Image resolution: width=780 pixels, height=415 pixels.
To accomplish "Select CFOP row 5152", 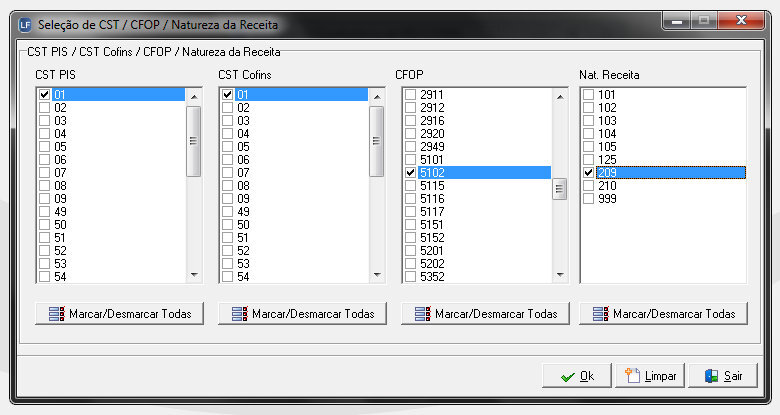I will (477, 237).
